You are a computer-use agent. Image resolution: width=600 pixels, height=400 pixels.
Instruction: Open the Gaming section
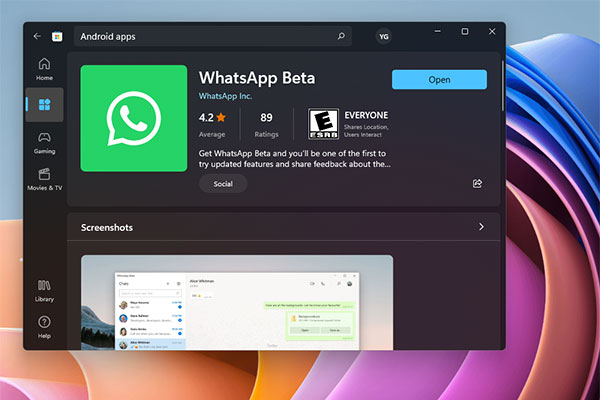pyautogui.click(x=44, y=143)
